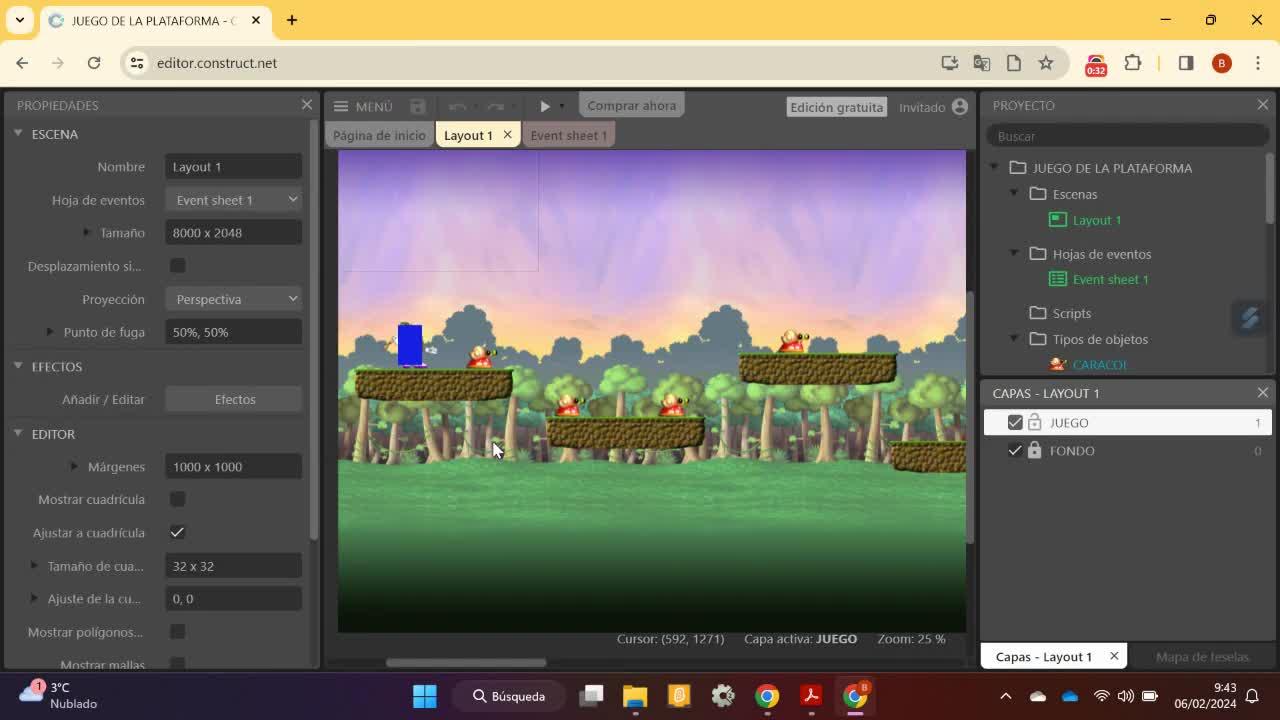
Task: Click the Edición gratuita badge
Action: point(837,107)
